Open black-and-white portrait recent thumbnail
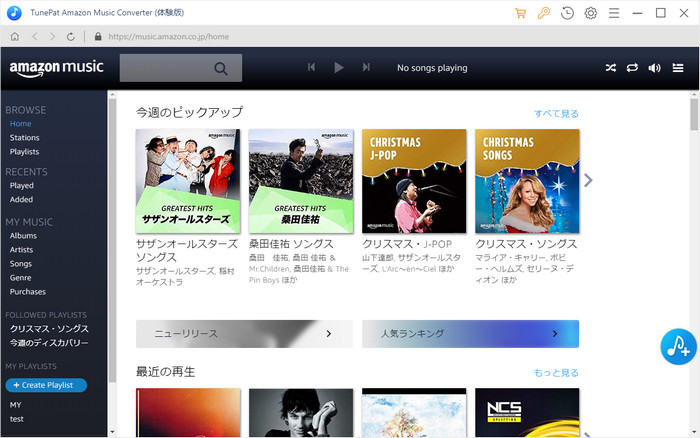This screenshot has height=438, width=700. pos(301,413)
